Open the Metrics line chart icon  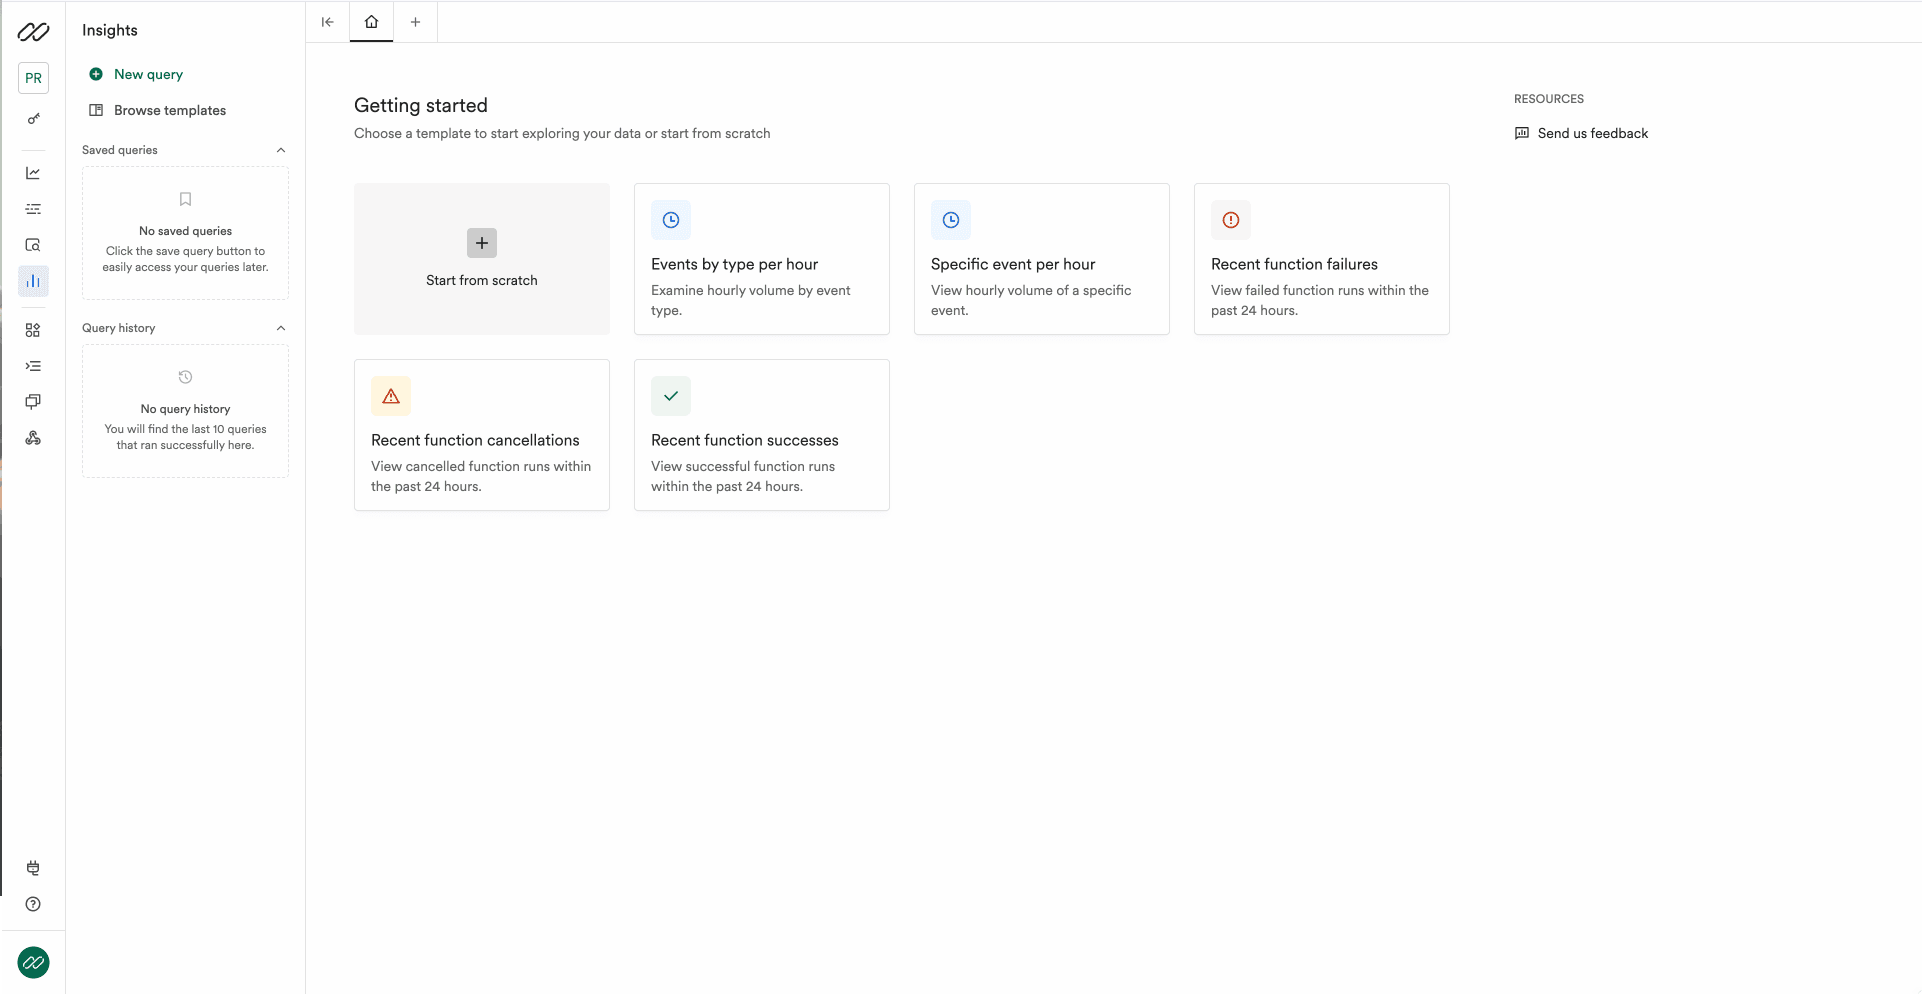(33, 173)
